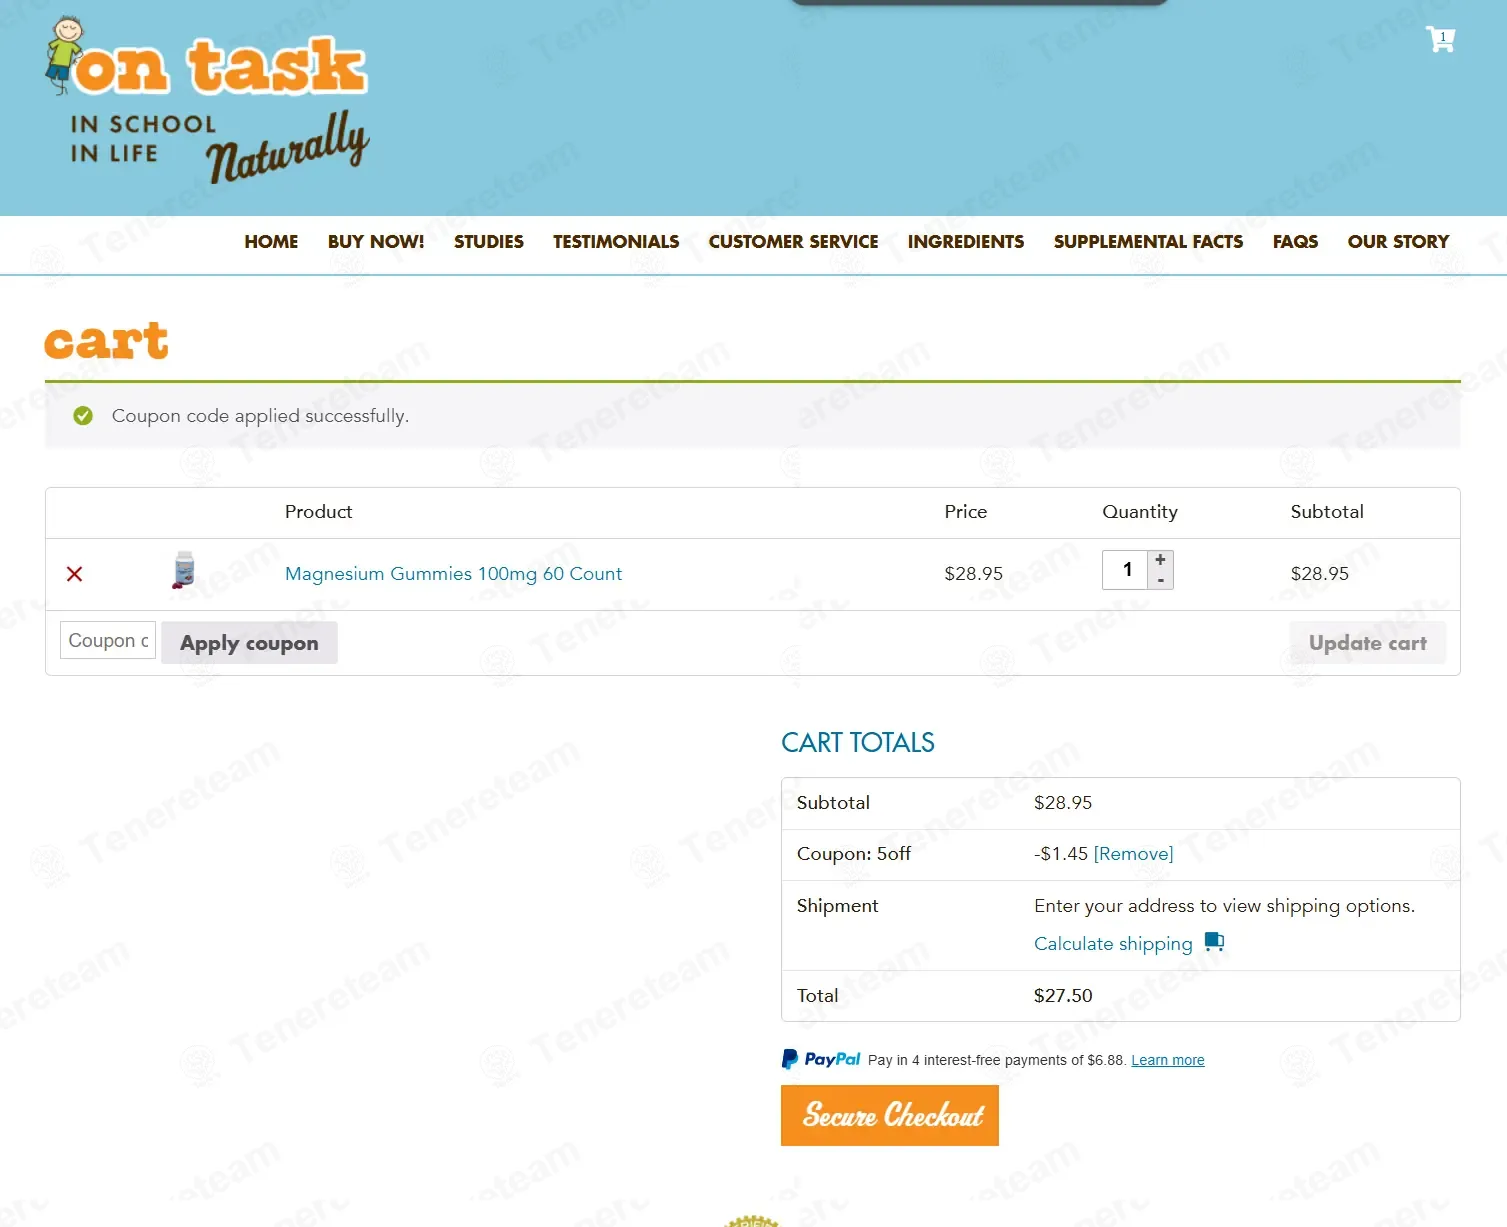Viewport: 1507px width, 1227px height.
Task: Proceed with Secure Checkout button
Action: 890,1116
